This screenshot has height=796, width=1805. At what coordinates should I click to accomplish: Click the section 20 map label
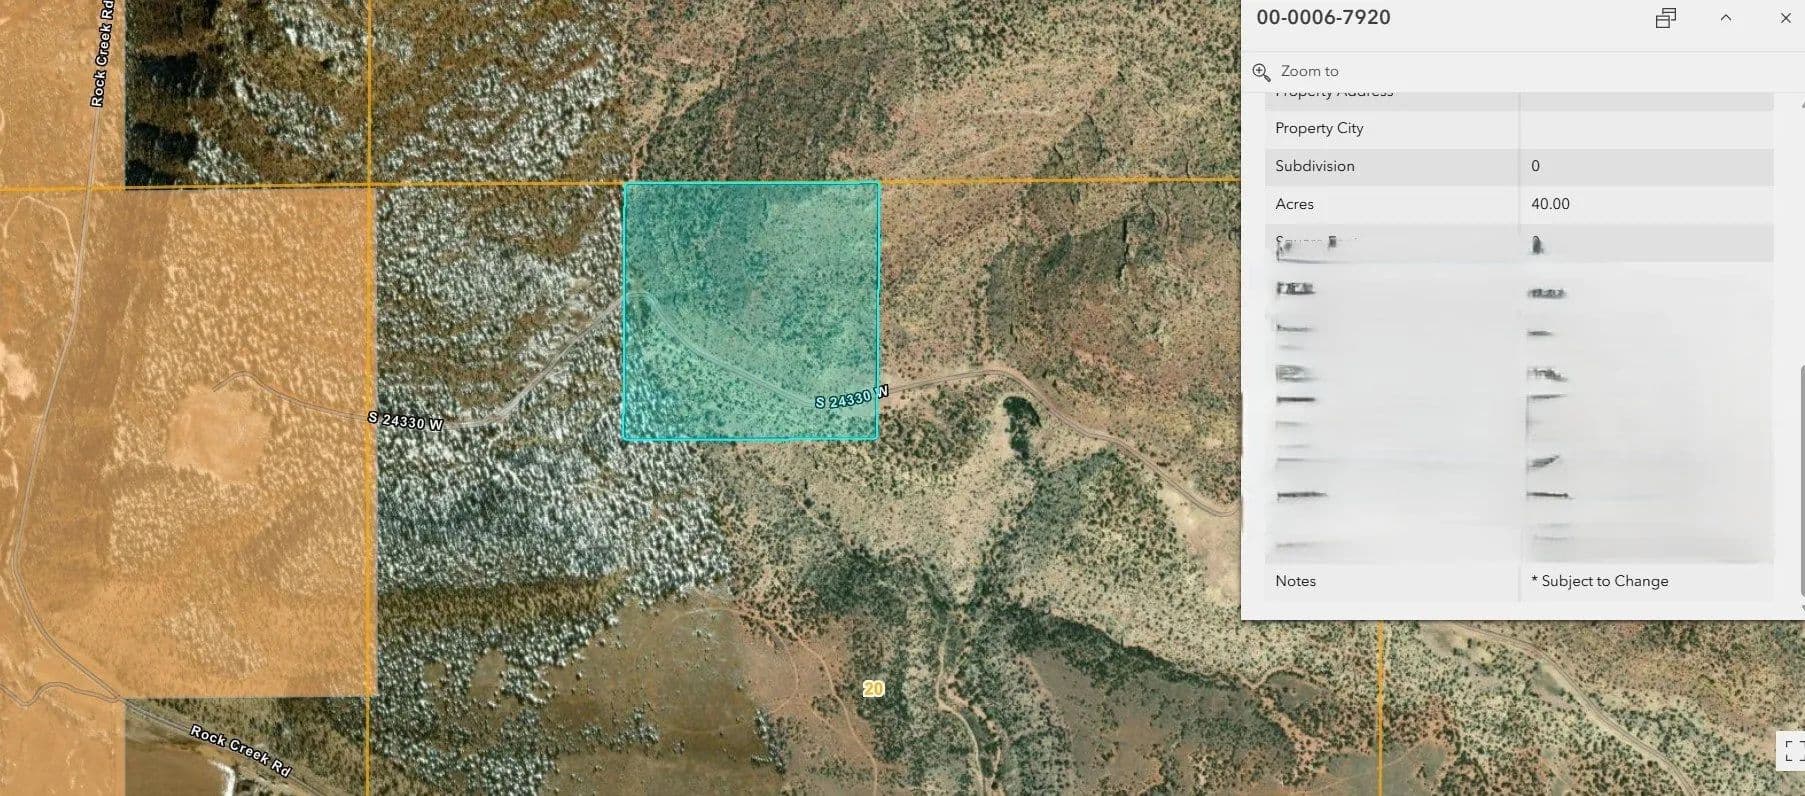point(873,689)
